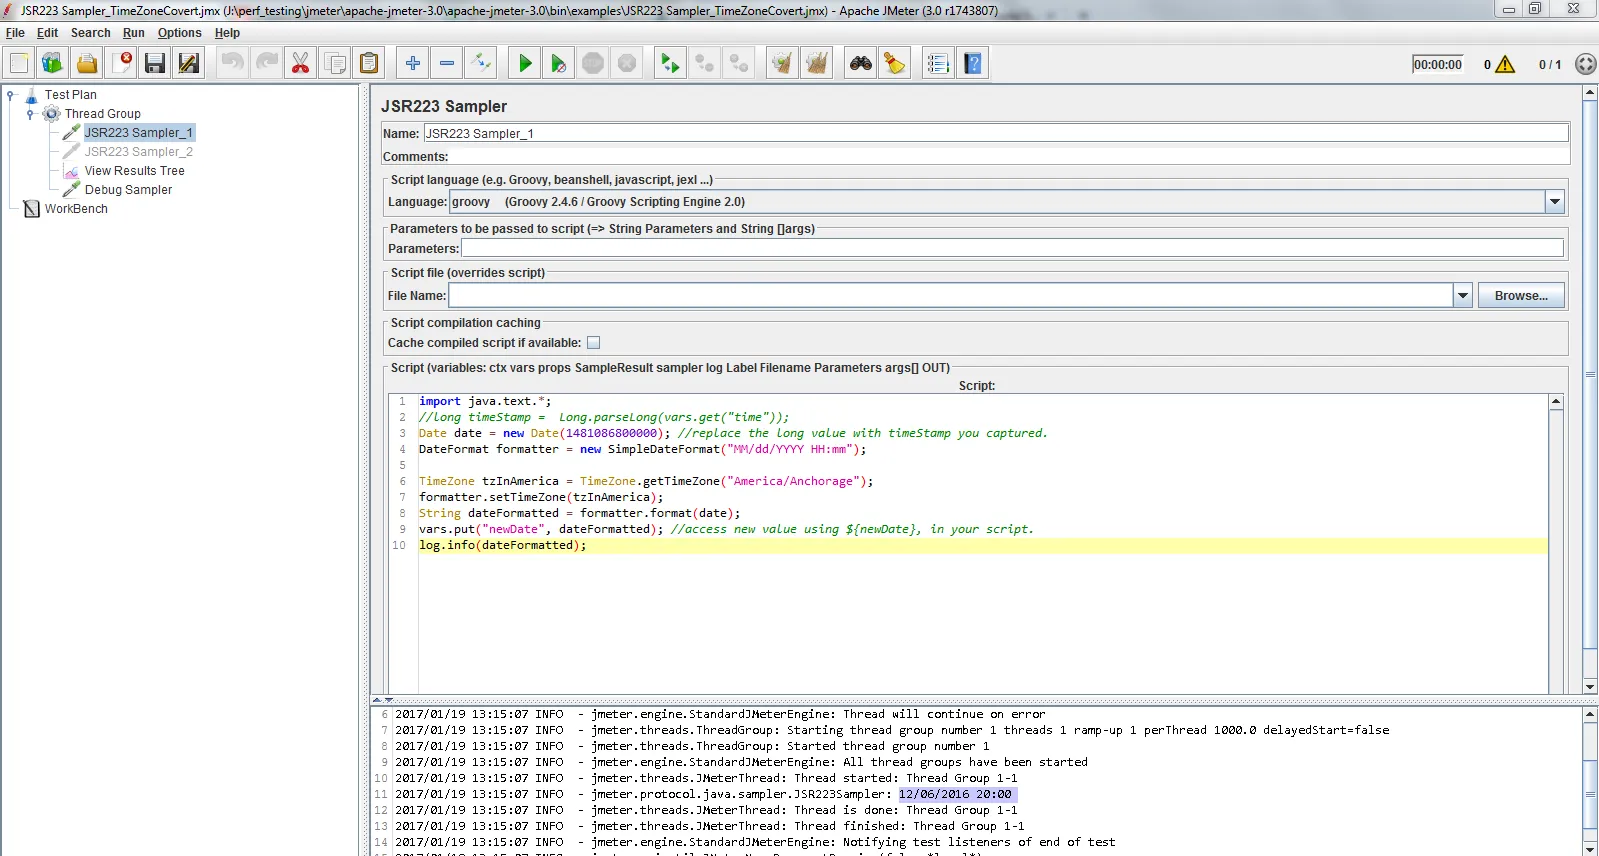Click the Cut scissors icon

(x=300, y=64)
